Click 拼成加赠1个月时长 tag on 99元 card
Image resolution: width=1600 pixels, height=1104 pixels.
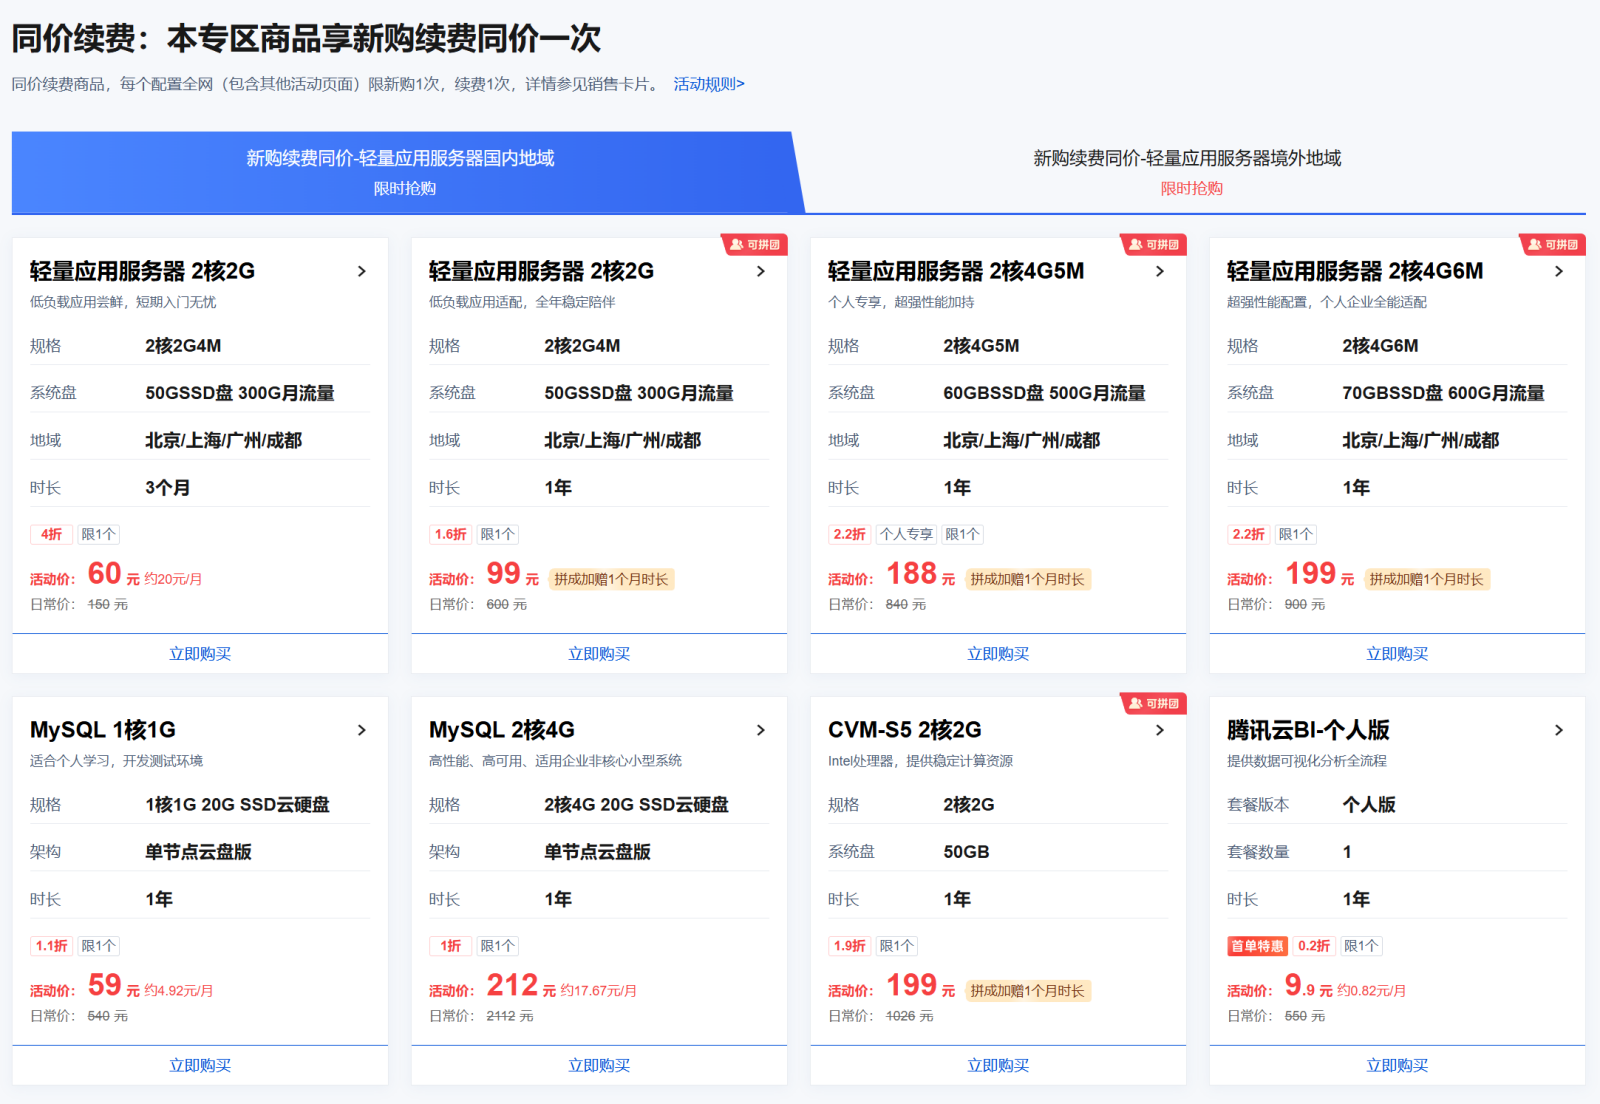pyautogui.click(x=611, y=580)
